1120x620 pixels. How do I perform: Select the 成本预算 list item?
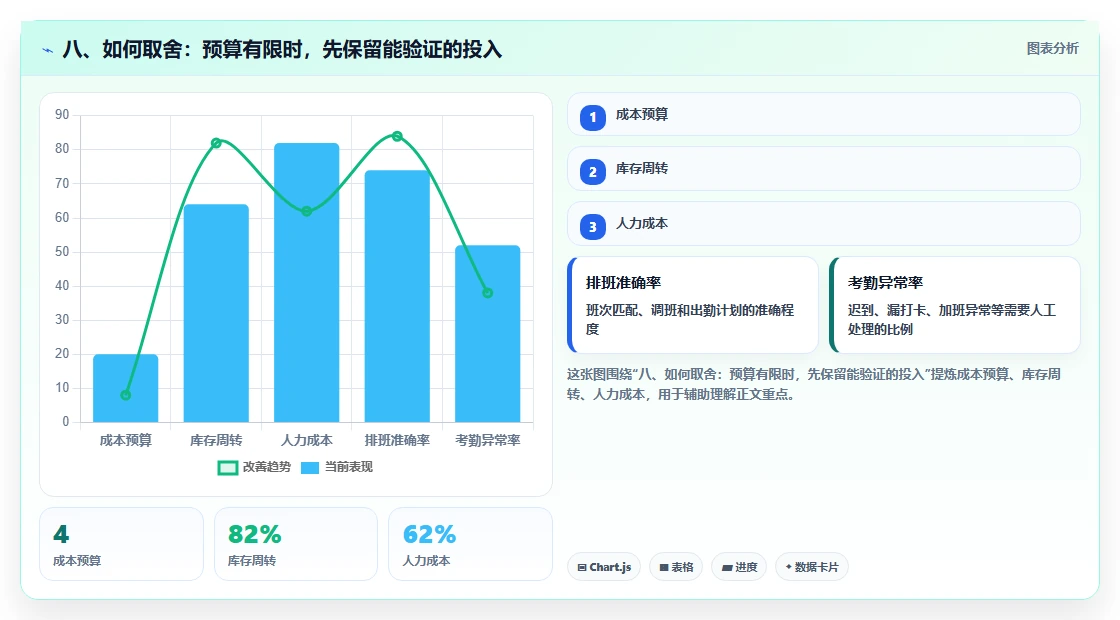click(x=824, y=114)
